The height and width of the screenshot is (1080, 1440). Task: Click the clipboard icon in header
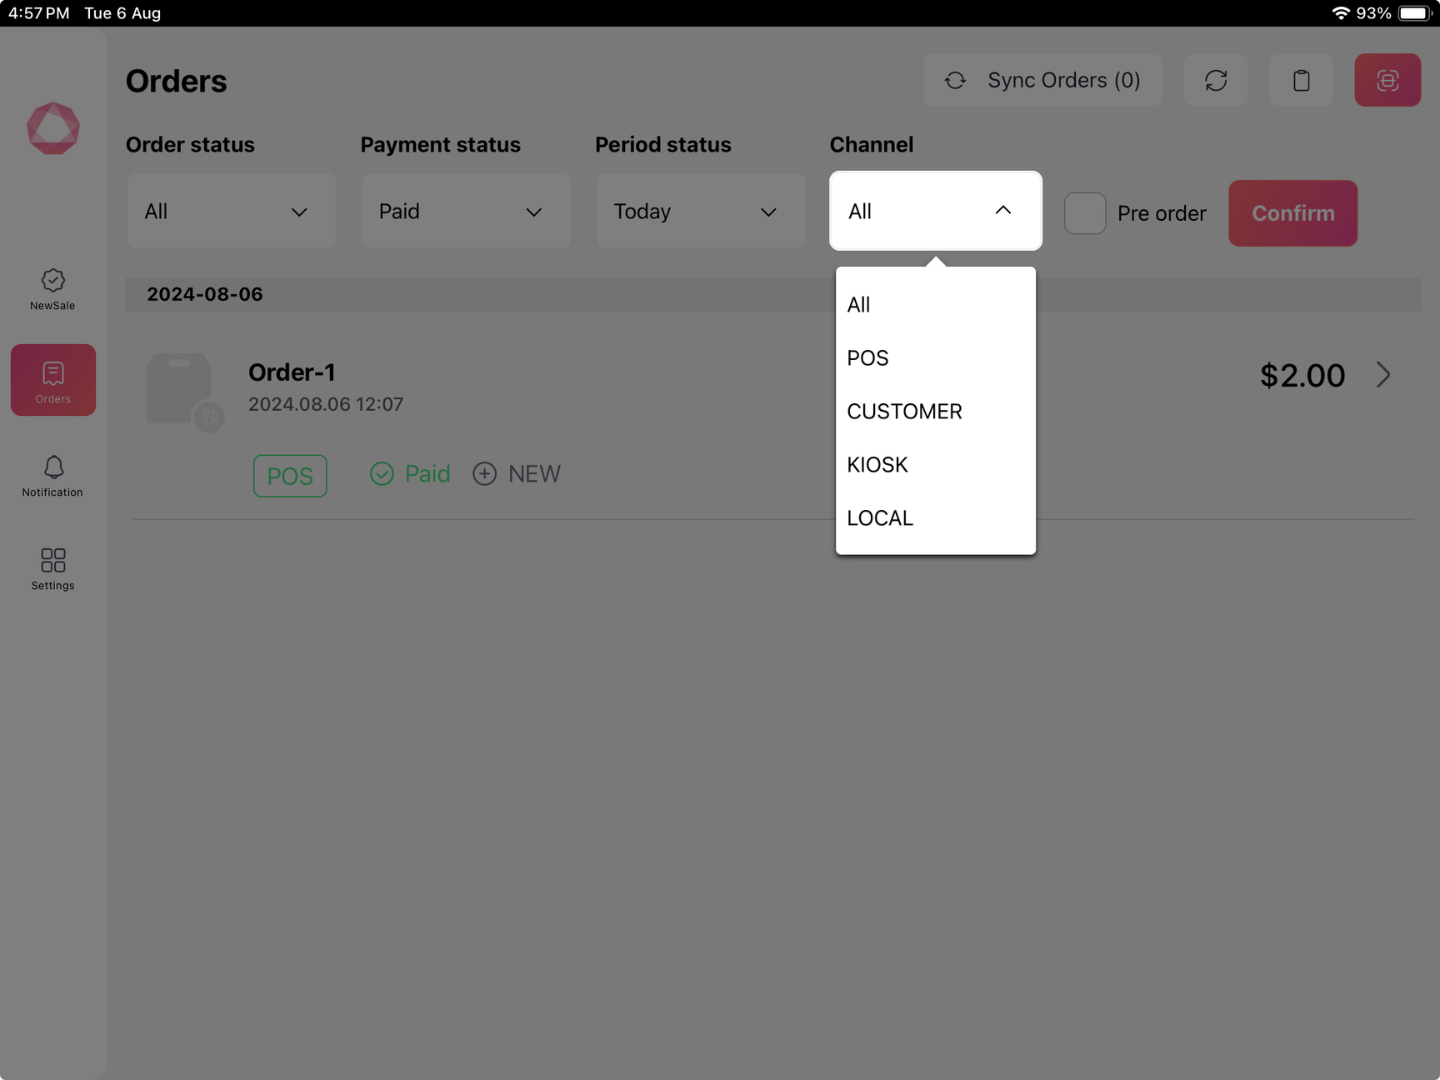[1301, 80]
